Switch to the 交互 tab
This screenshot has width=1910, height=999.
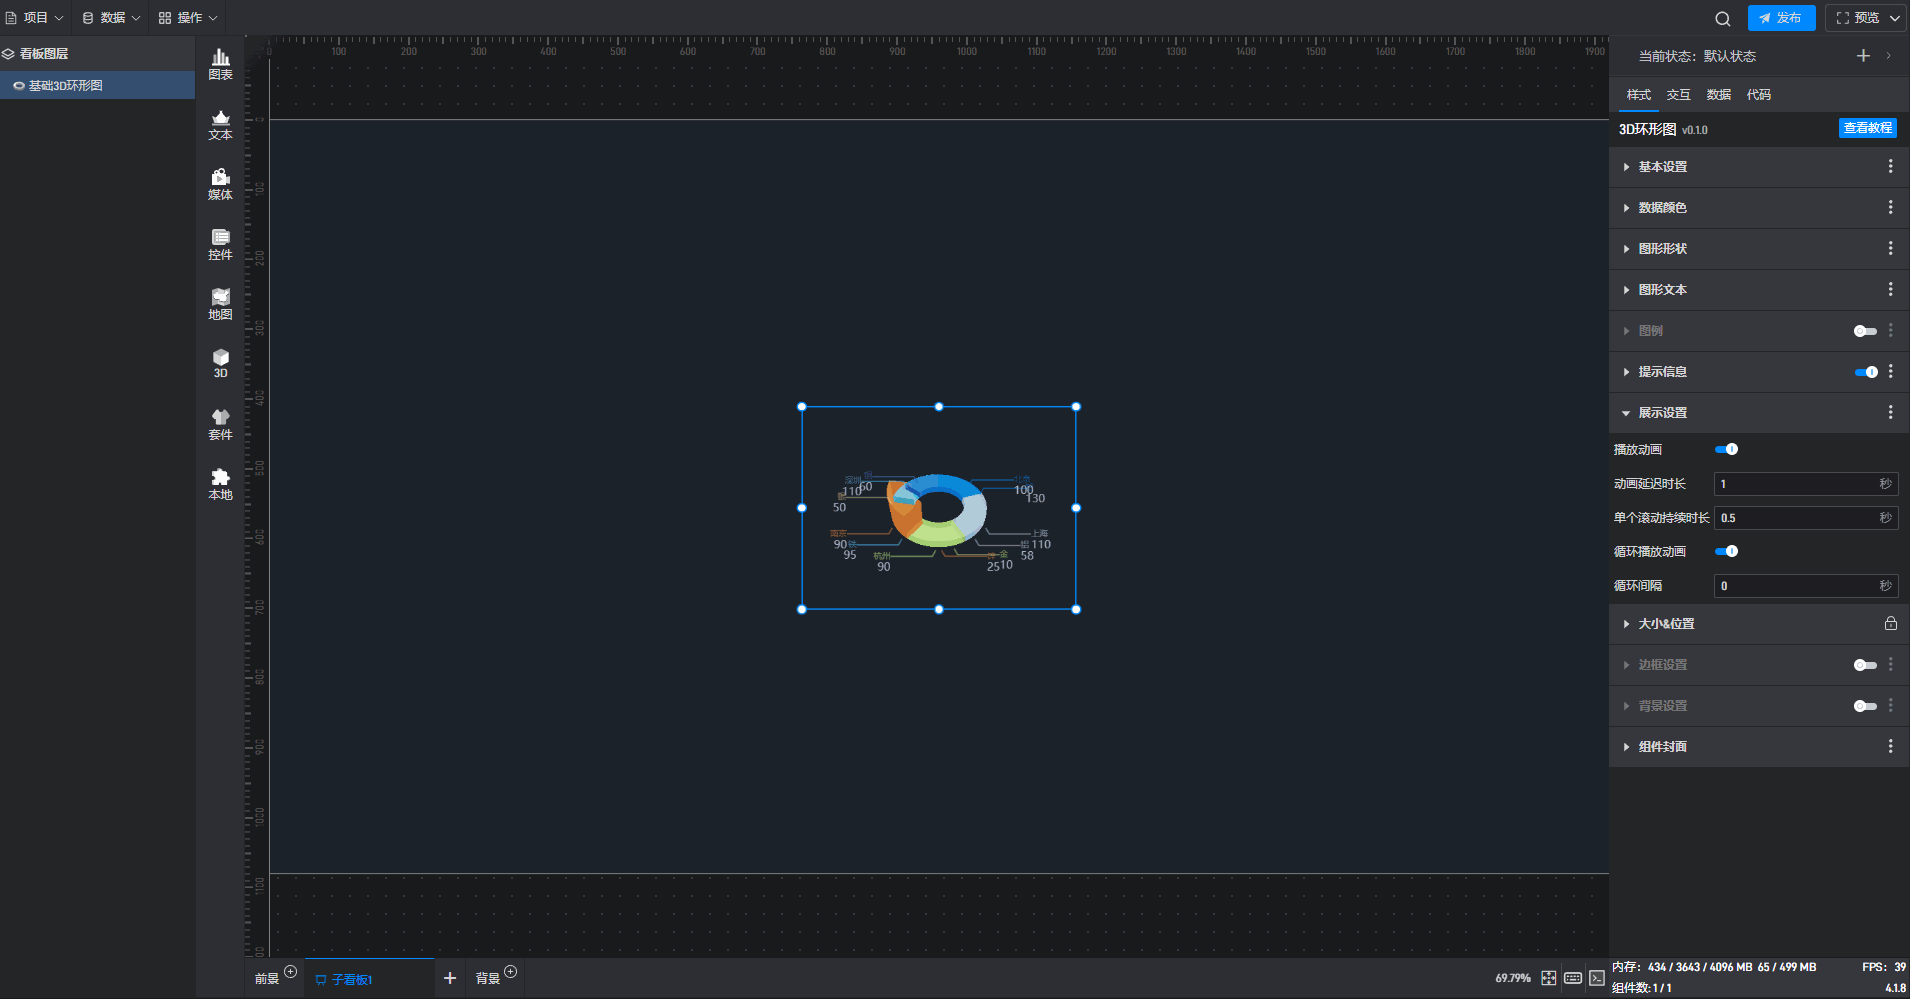tap(1678, 95)
